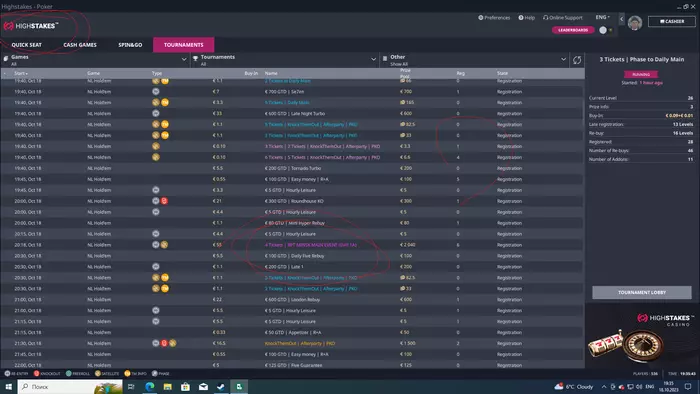Image resolution: width=700 pixels, height=394 pixels.
Task: Open the Help link
Action: 527,17
